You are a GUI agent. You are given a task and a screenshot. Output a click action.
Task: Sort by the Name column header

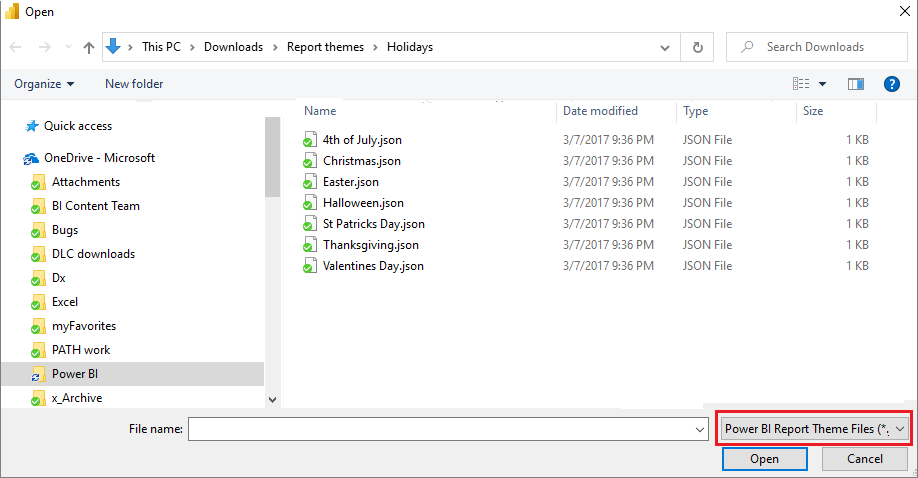[x=320, y=111]
